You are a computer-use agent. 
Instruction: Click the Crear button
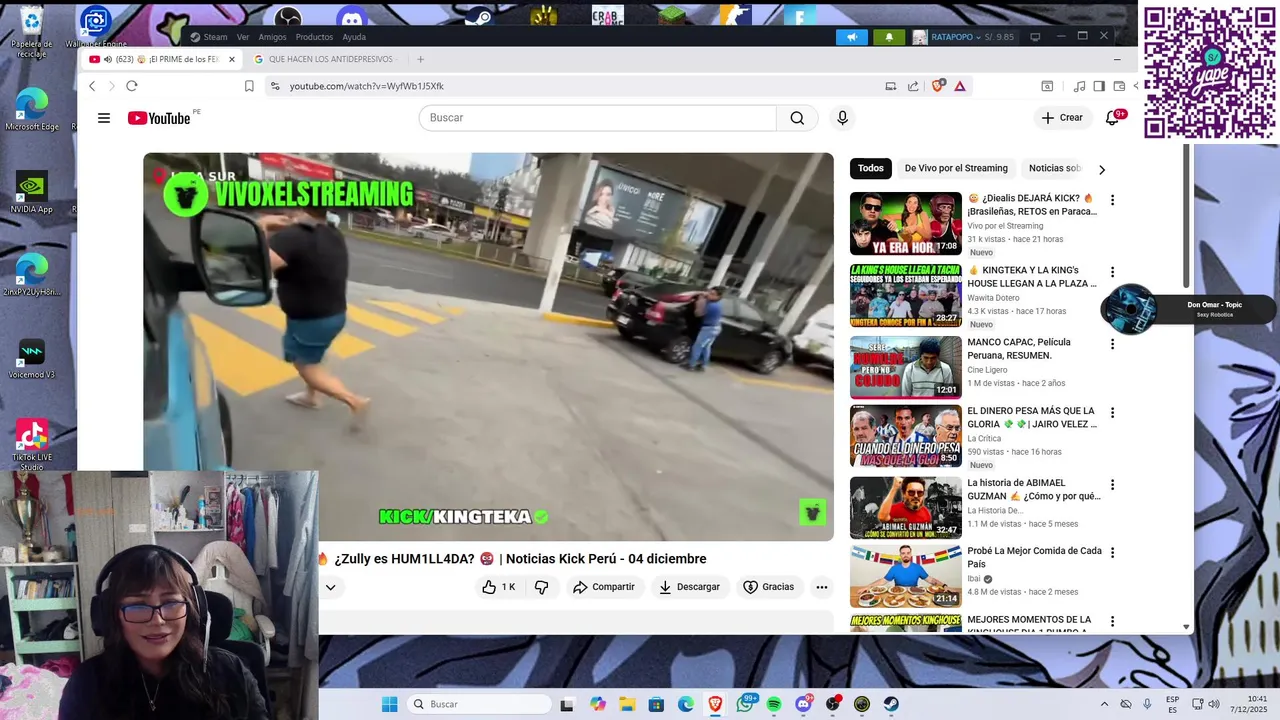coord(1062,118)
